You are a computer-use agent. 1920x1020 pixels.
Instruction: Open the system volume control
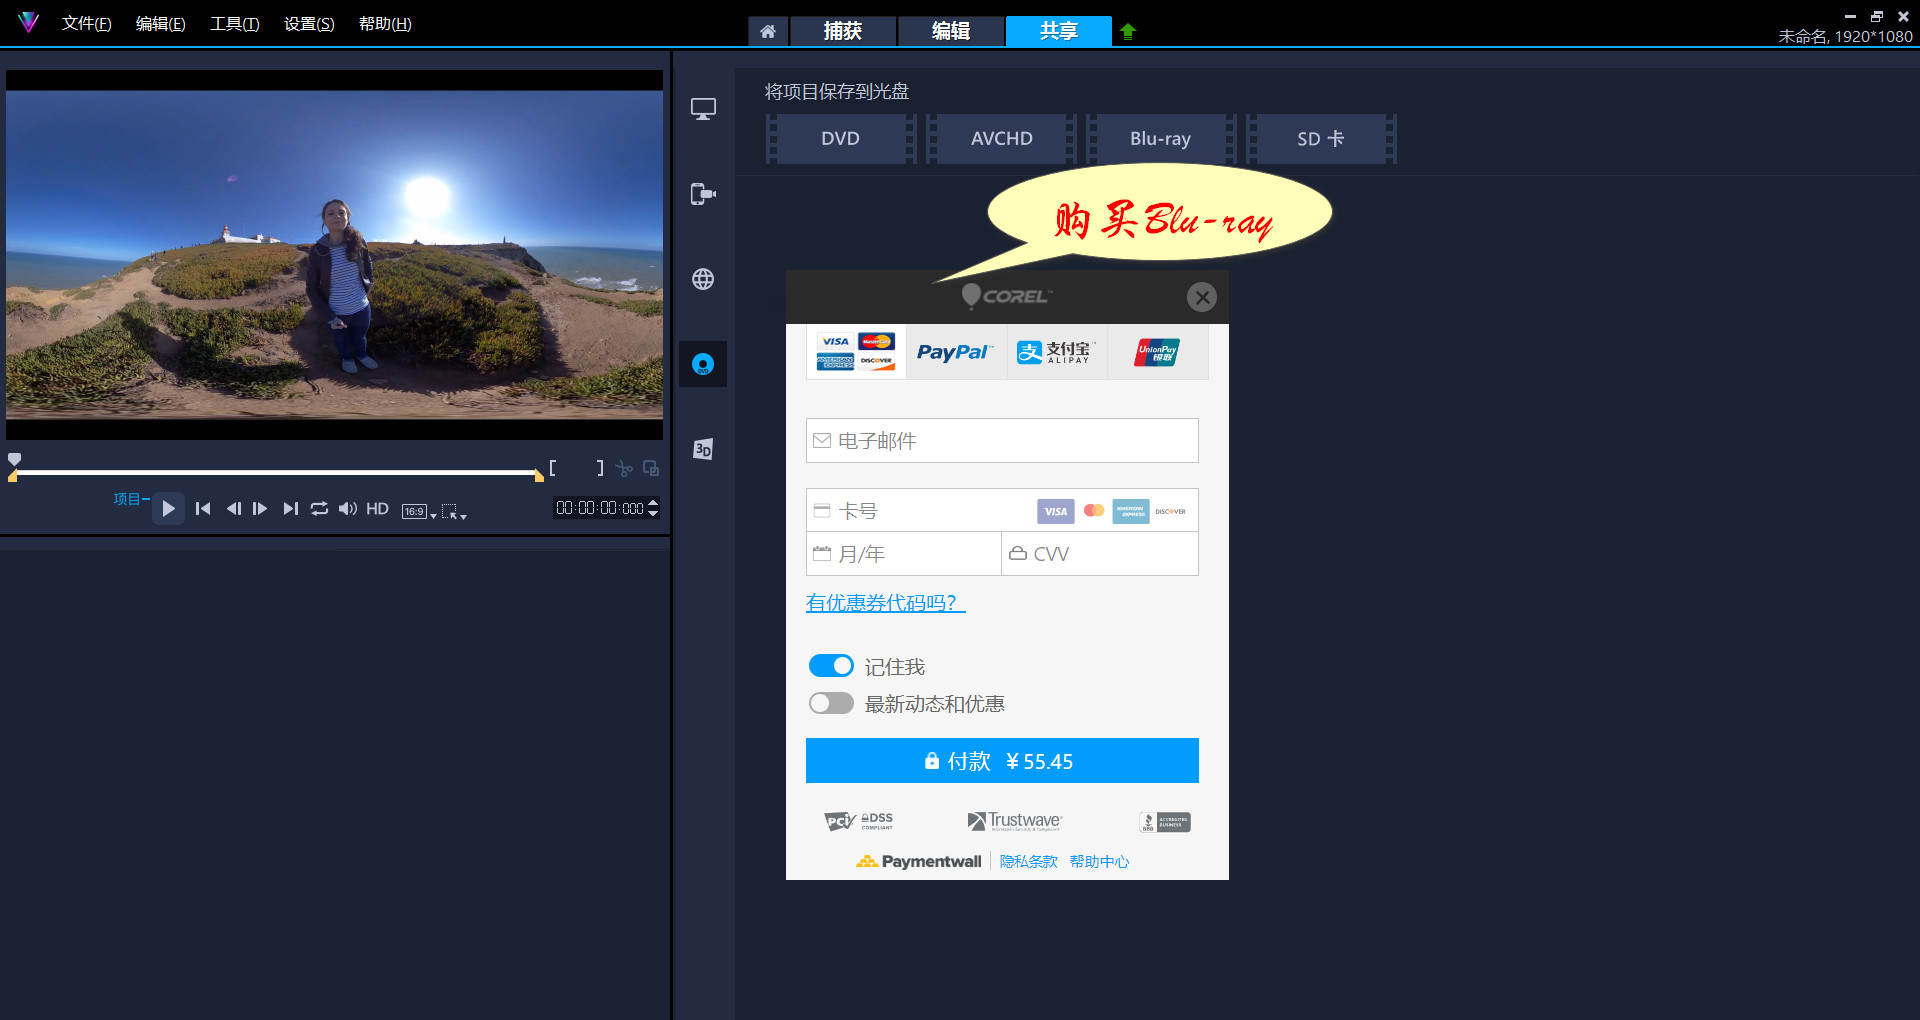[x=347, y=509]
